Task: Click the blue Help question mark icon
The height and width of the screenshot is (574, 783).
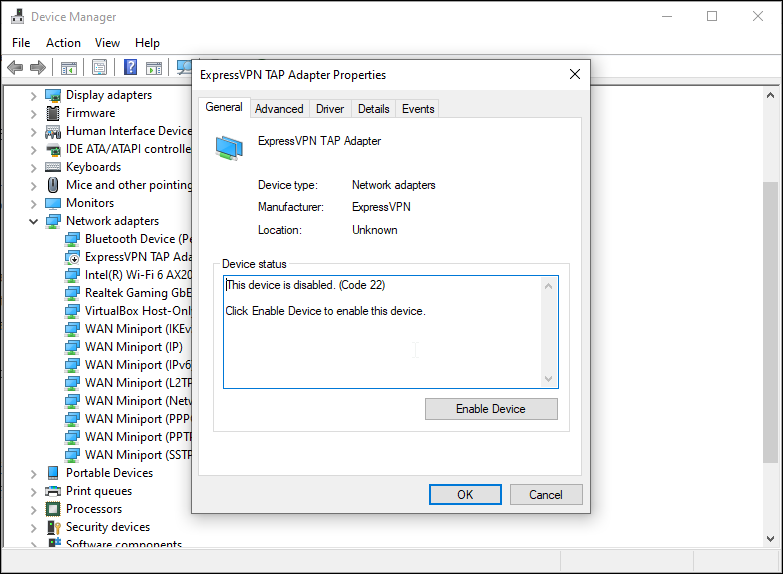Action: pyautogui.click(x=130, y=67)
